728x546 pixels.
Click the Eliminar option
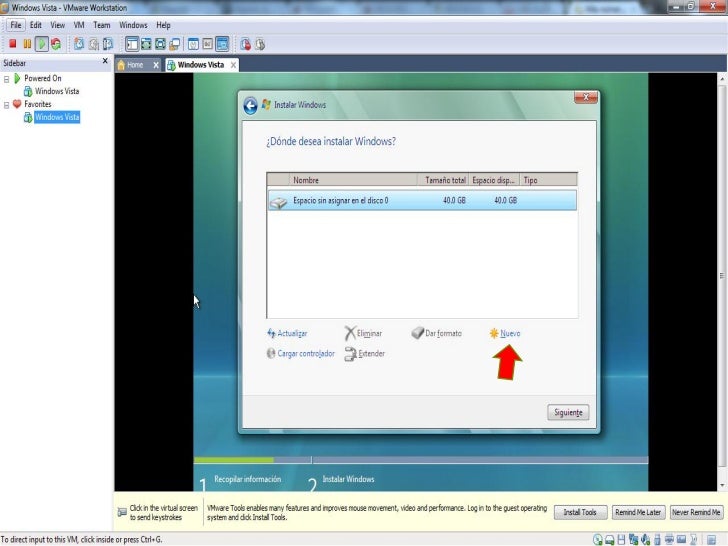point(363,333)
